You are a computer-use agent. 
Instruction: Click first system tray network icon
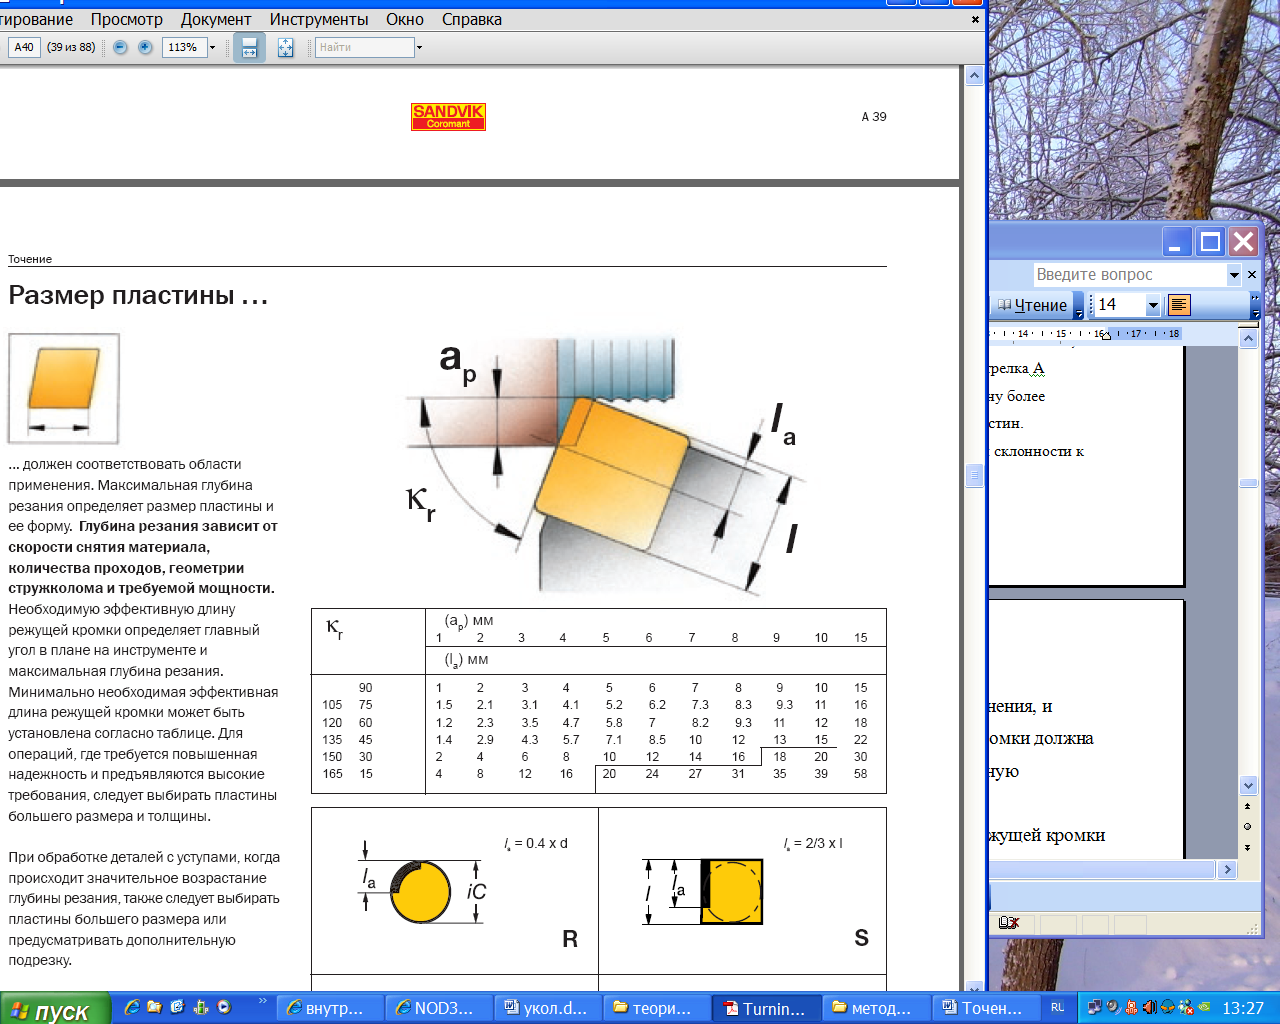[1095, 1008]
